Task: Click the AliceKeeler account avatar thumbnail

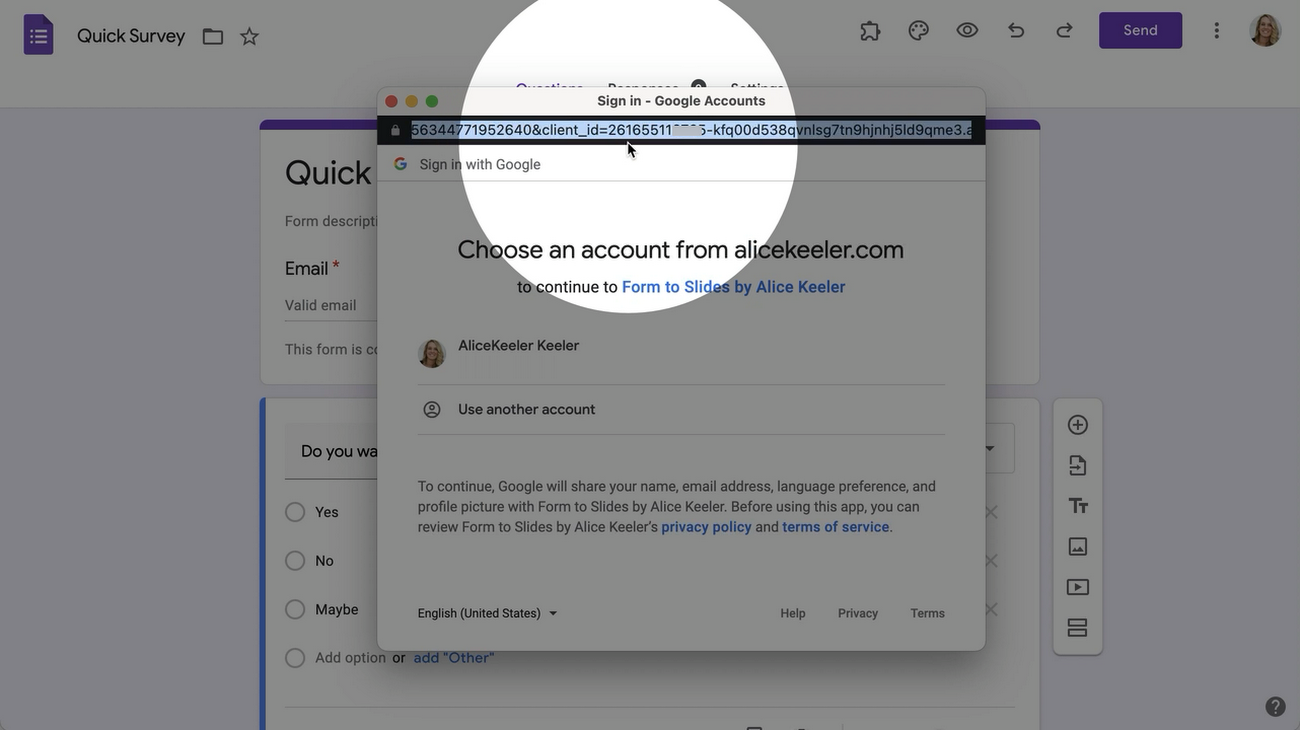Action: pyautogui.click(x=432, y=353)
